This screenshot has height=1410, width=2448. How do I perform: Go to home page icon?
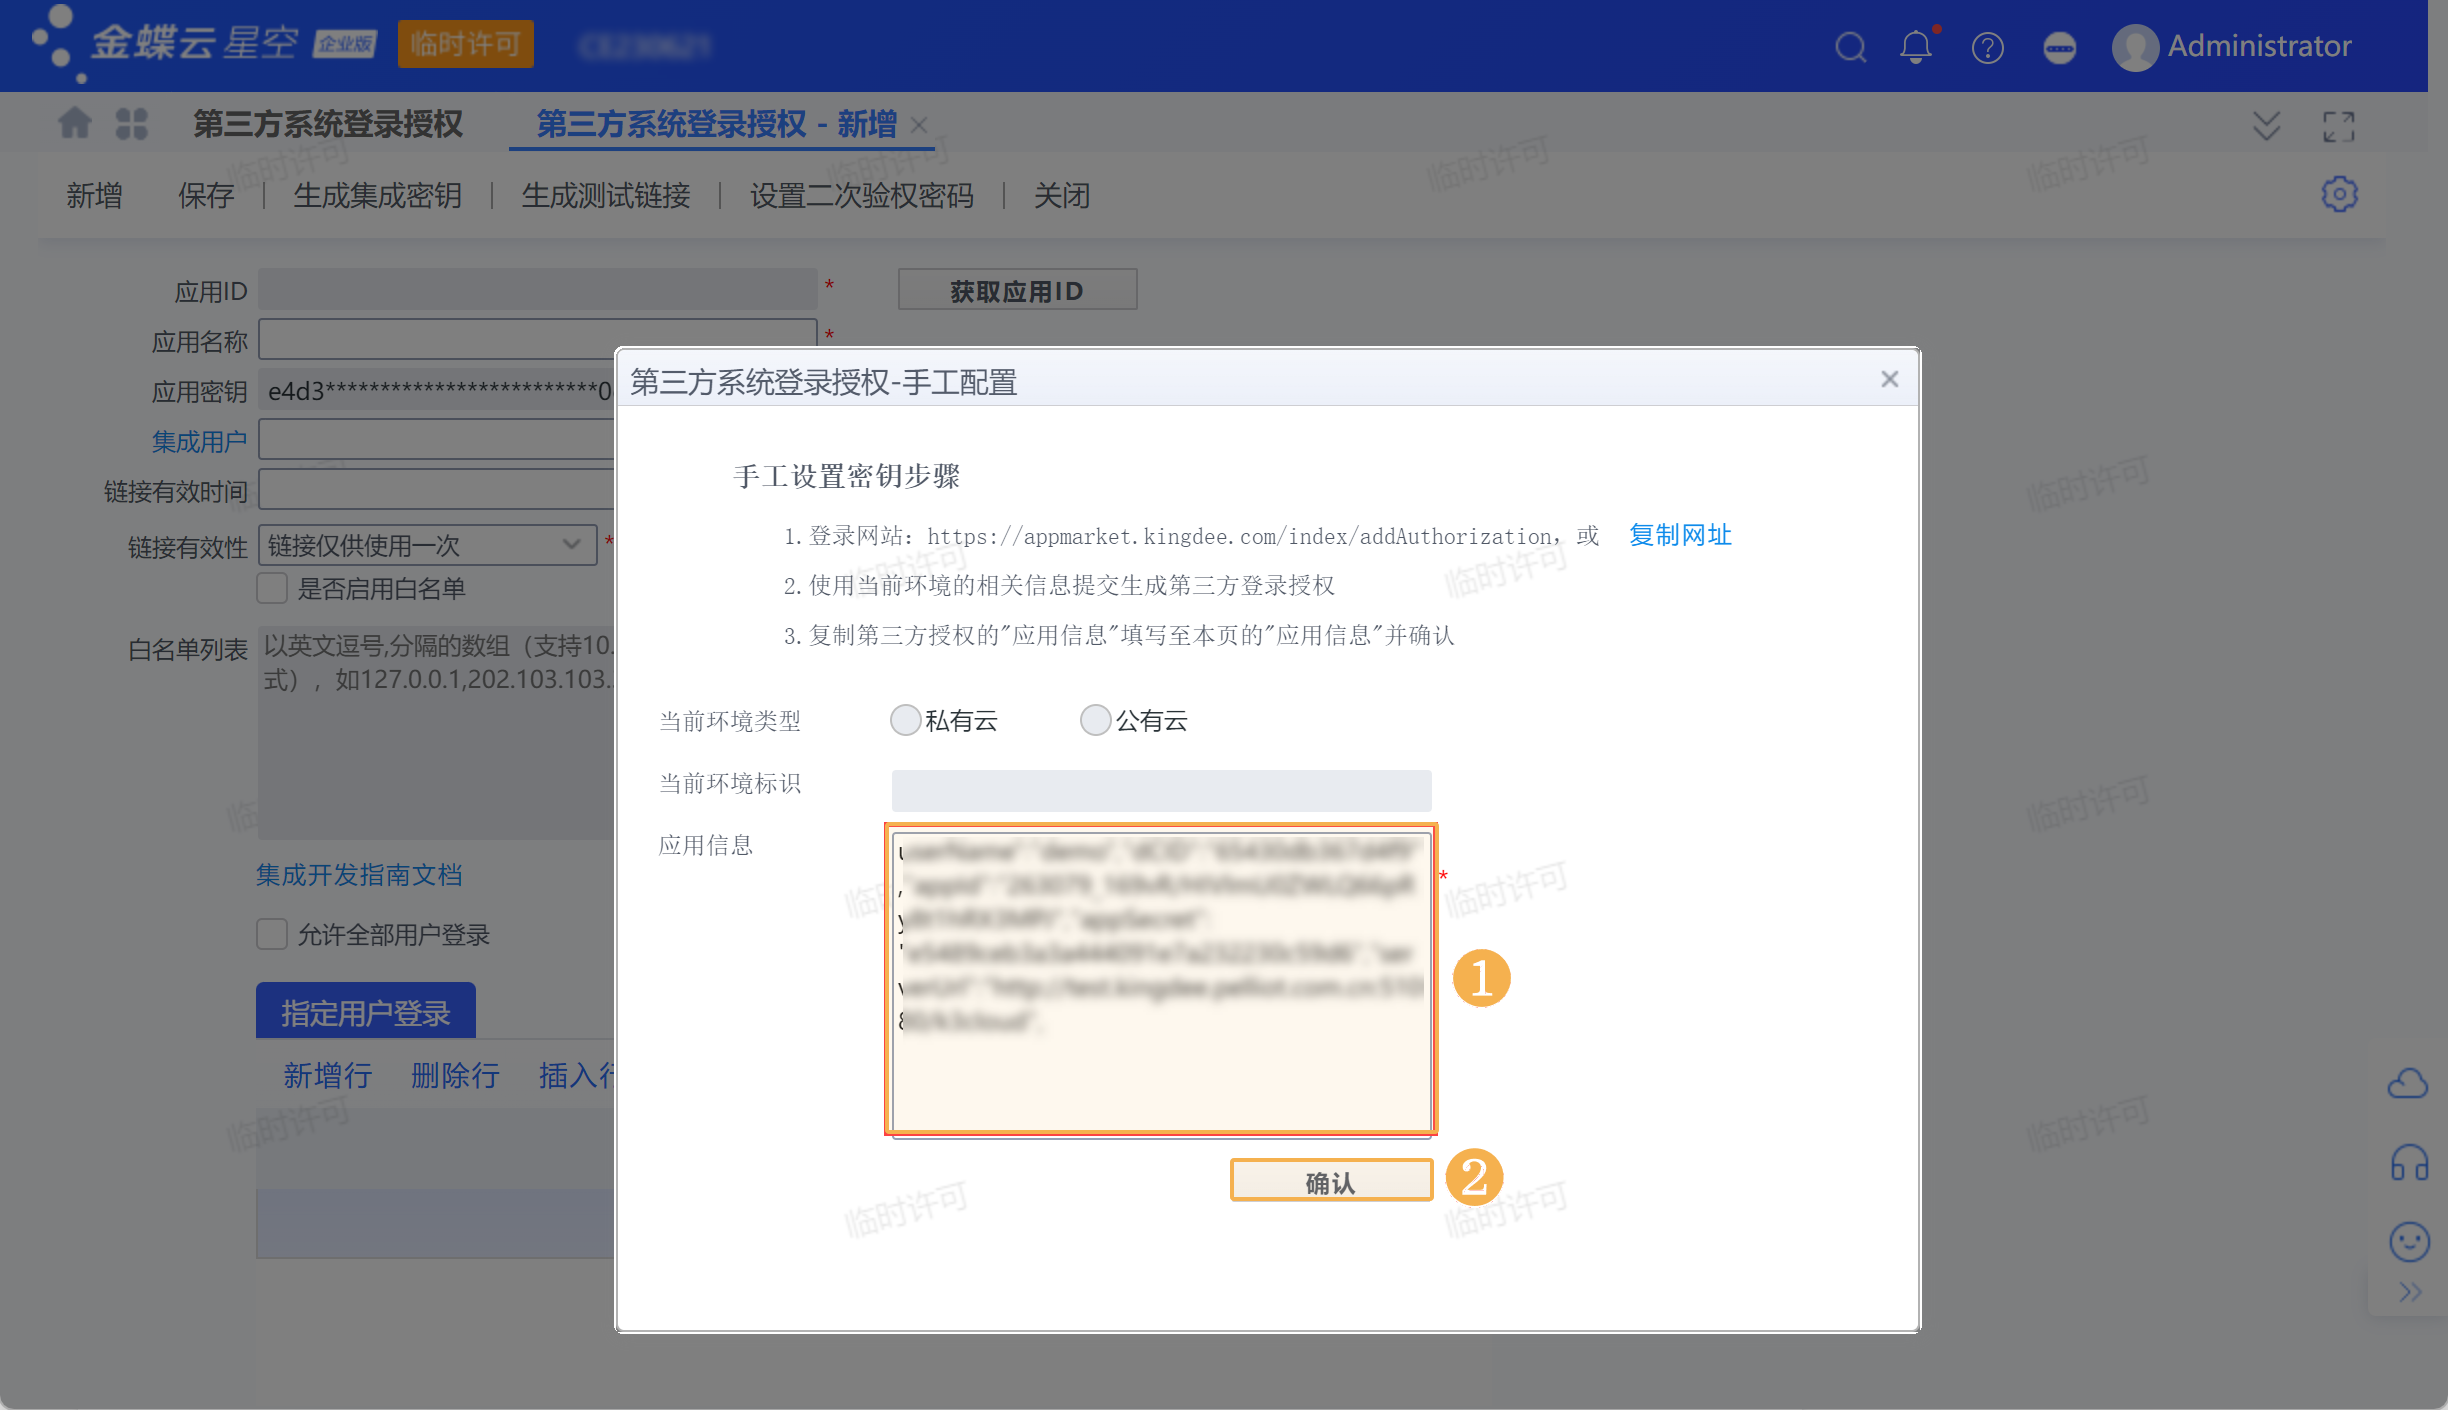[75, 124]
